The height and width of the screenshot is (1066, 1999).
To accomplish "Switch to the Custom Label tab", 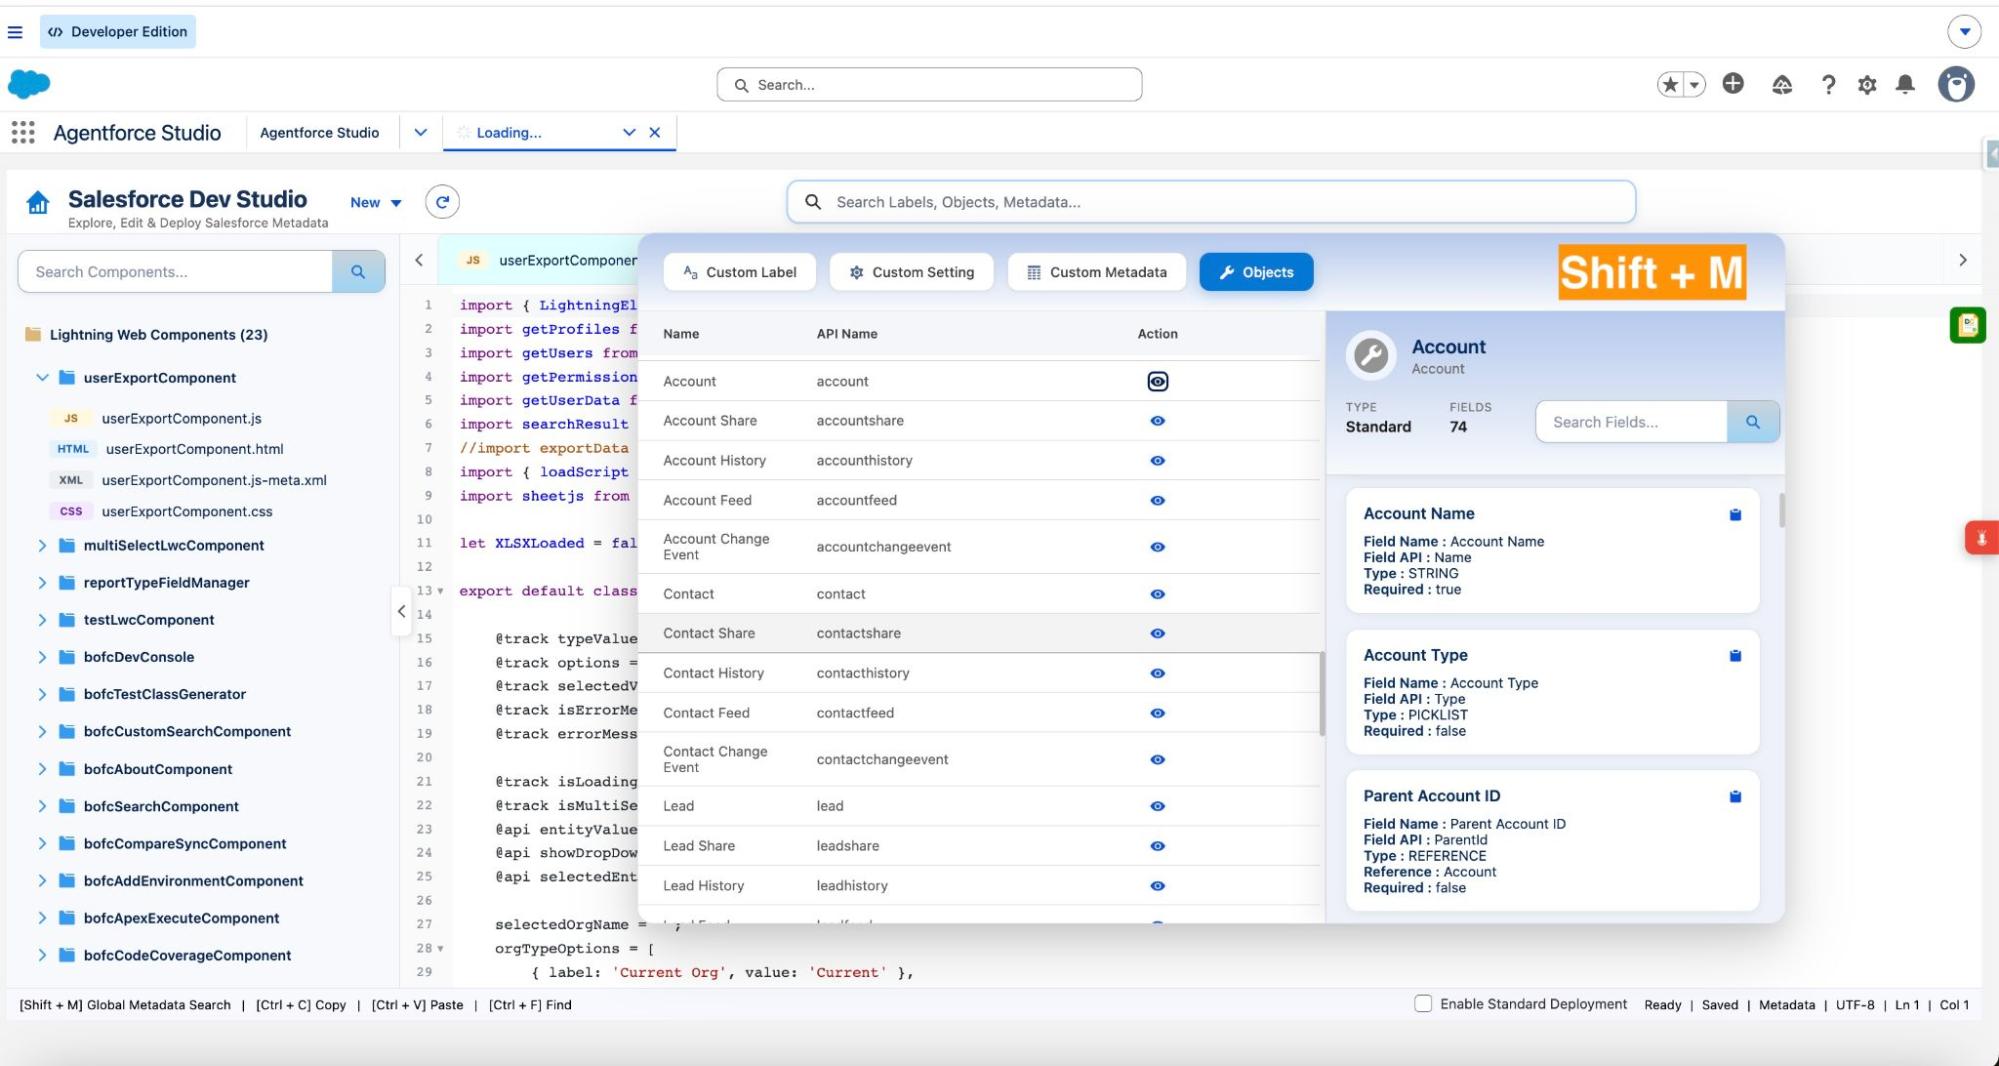I will tap(739, 272).
